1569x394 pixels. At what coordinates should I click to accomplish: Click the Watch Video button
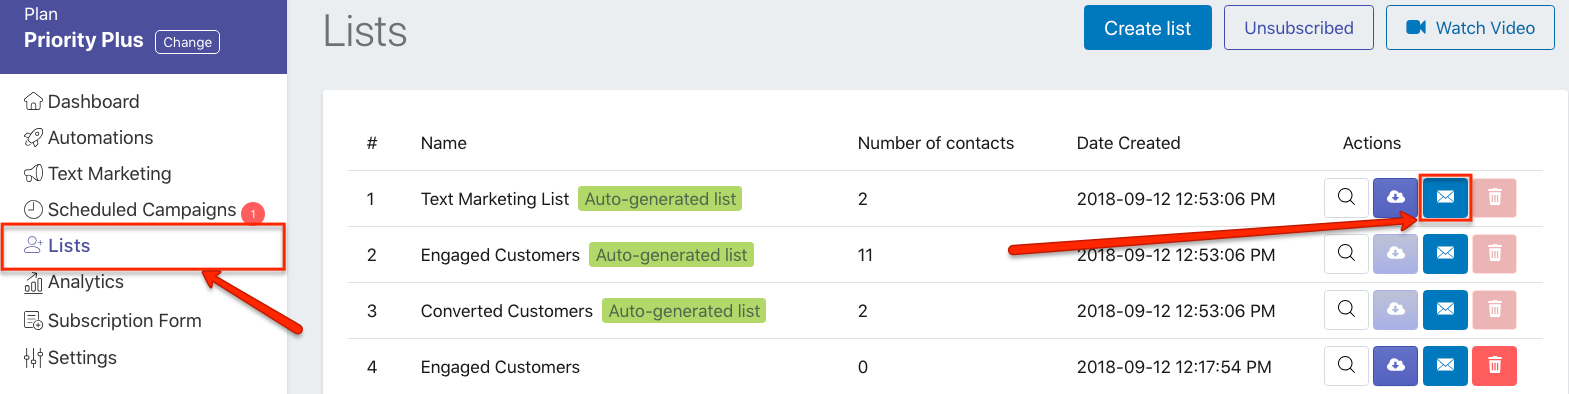[1470, 28]
